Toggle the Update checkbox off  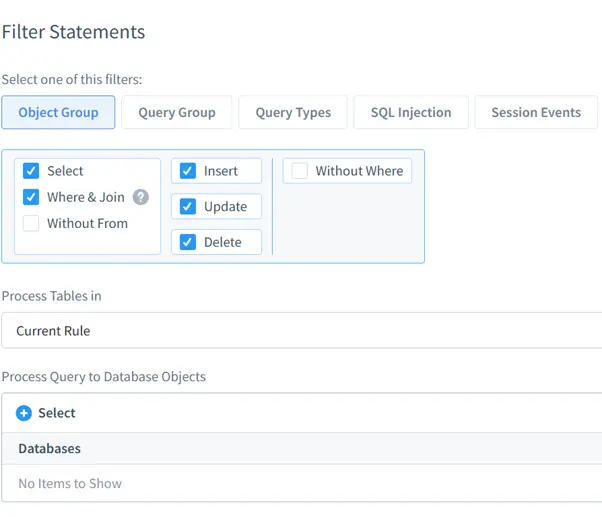pyautogui.click(x=188, y=206)
